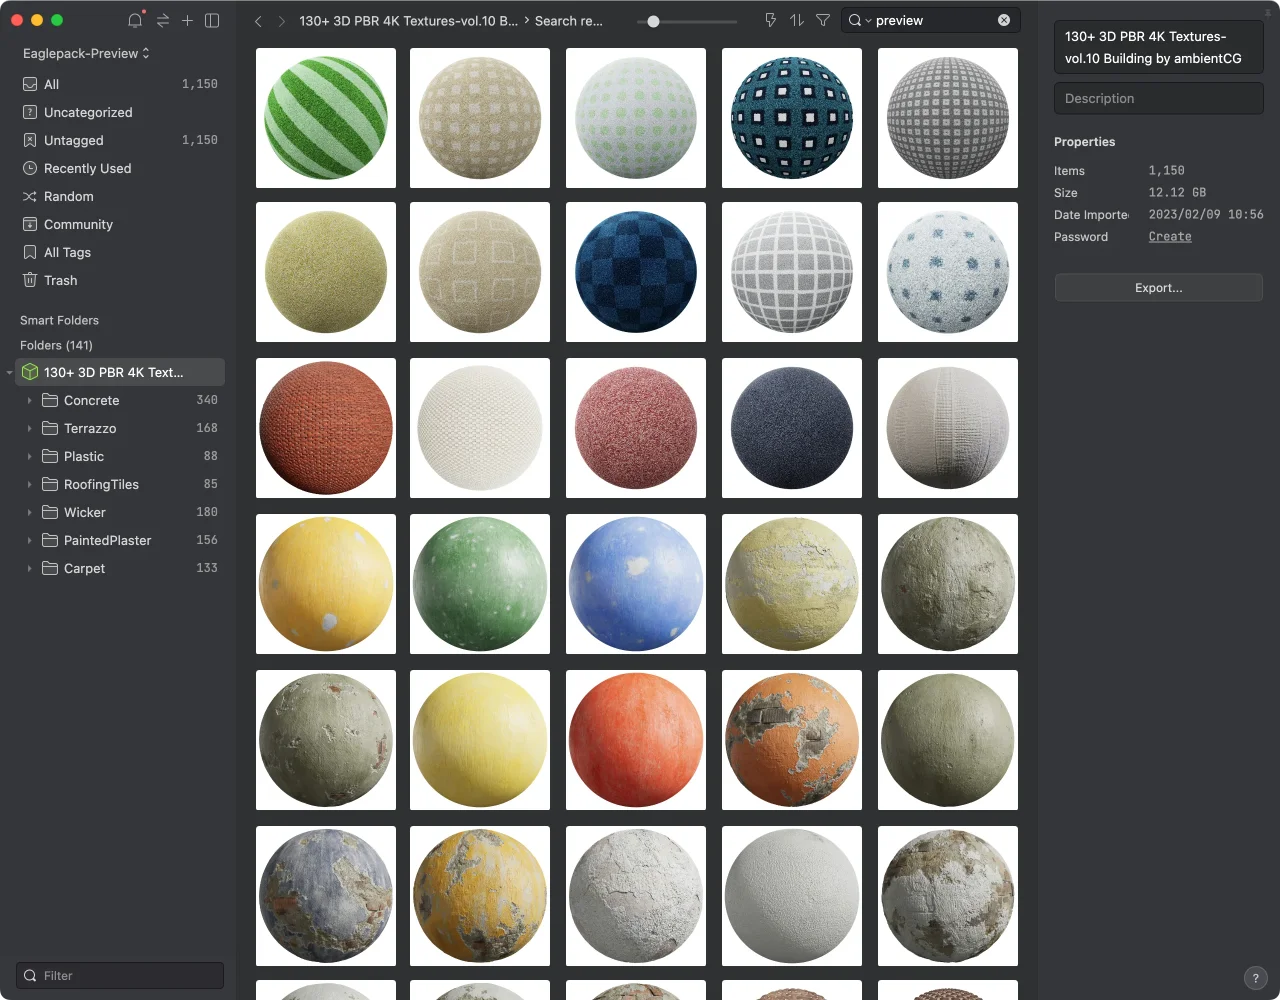Viewport: 1280px width, 1000px height.
Task: Click the folder name title field
Action: (x=1159, y=47)
